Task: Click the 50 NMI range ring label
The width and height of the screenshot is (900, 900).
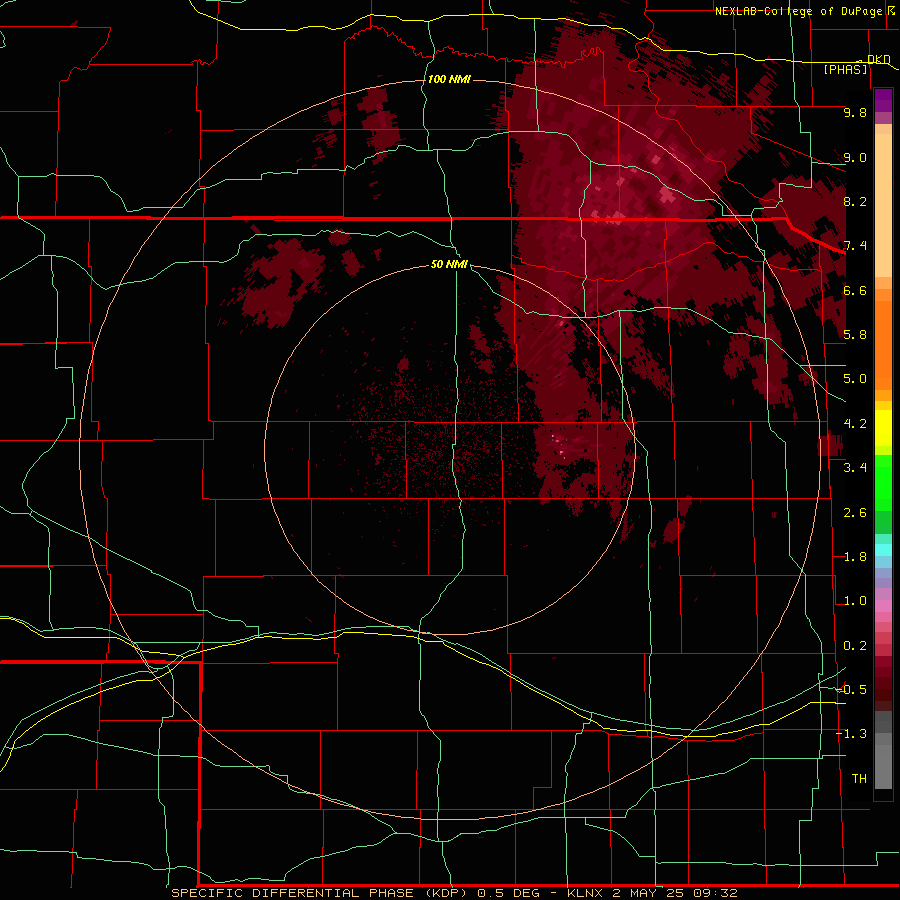Action: click(x=449, y=264)
